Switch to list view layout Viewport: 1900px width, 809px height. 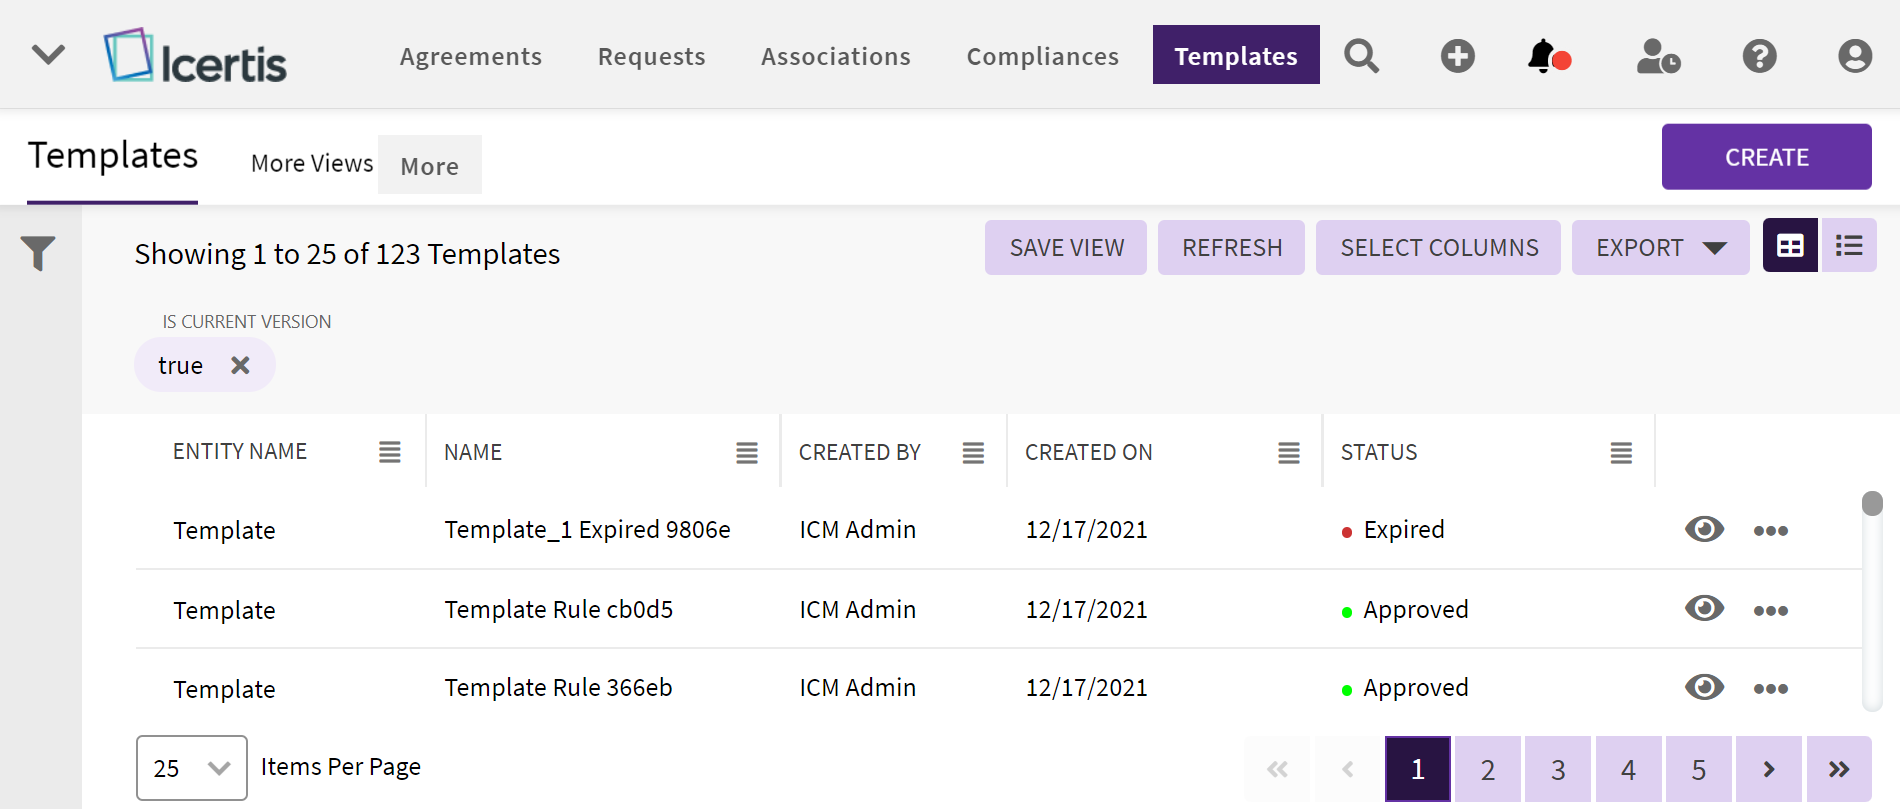1849,246
